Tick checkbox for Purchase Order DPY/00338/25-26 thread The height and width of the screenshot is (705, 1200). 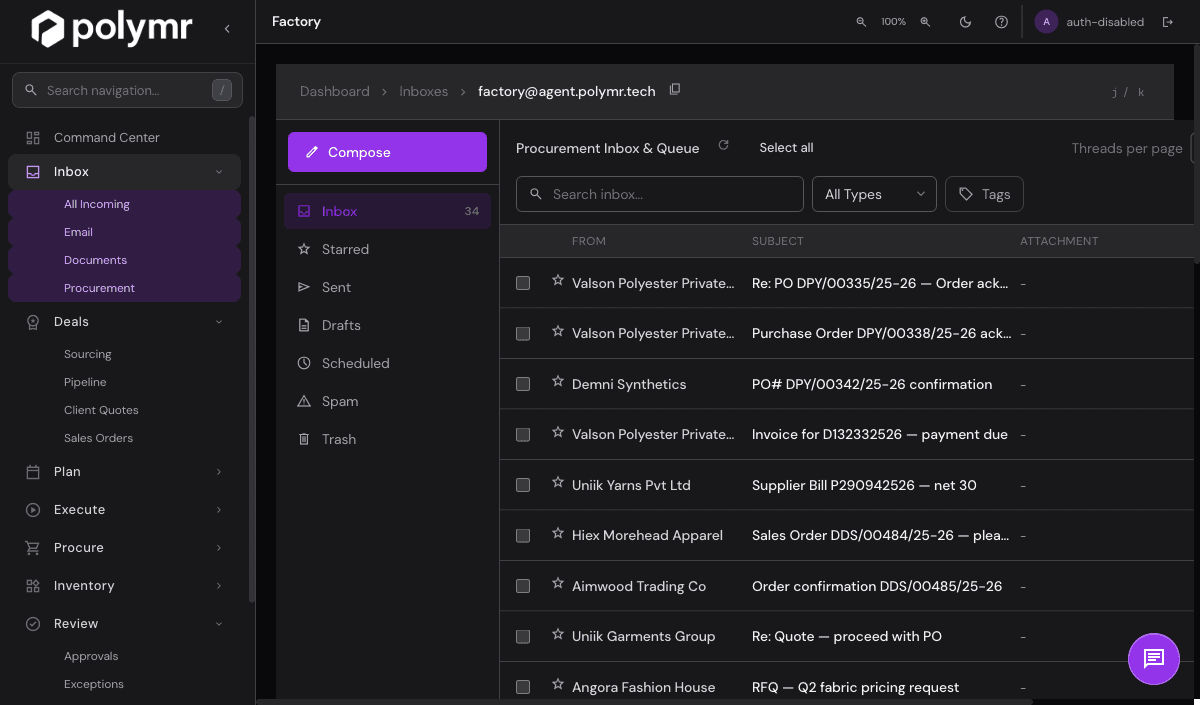(x=523, y=334)
